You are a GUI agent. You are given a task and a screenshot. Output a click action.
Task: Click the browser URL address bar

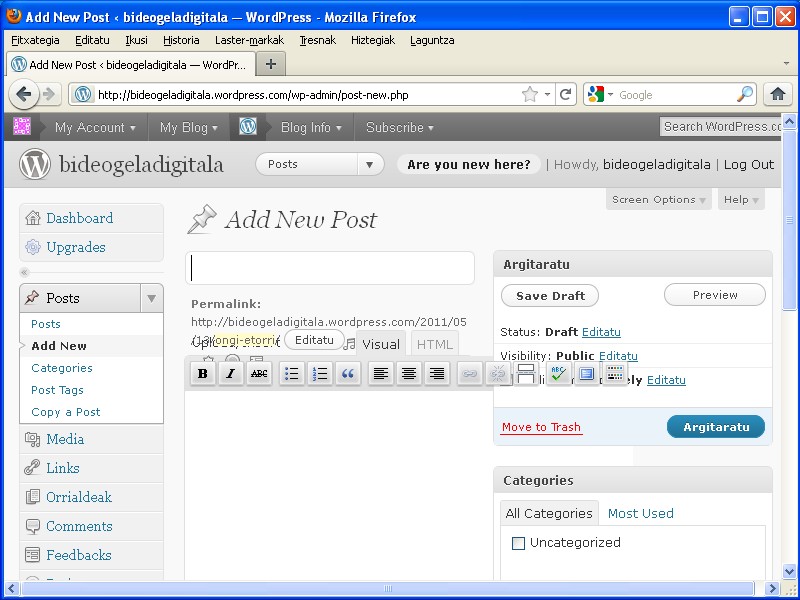[306, 95]
